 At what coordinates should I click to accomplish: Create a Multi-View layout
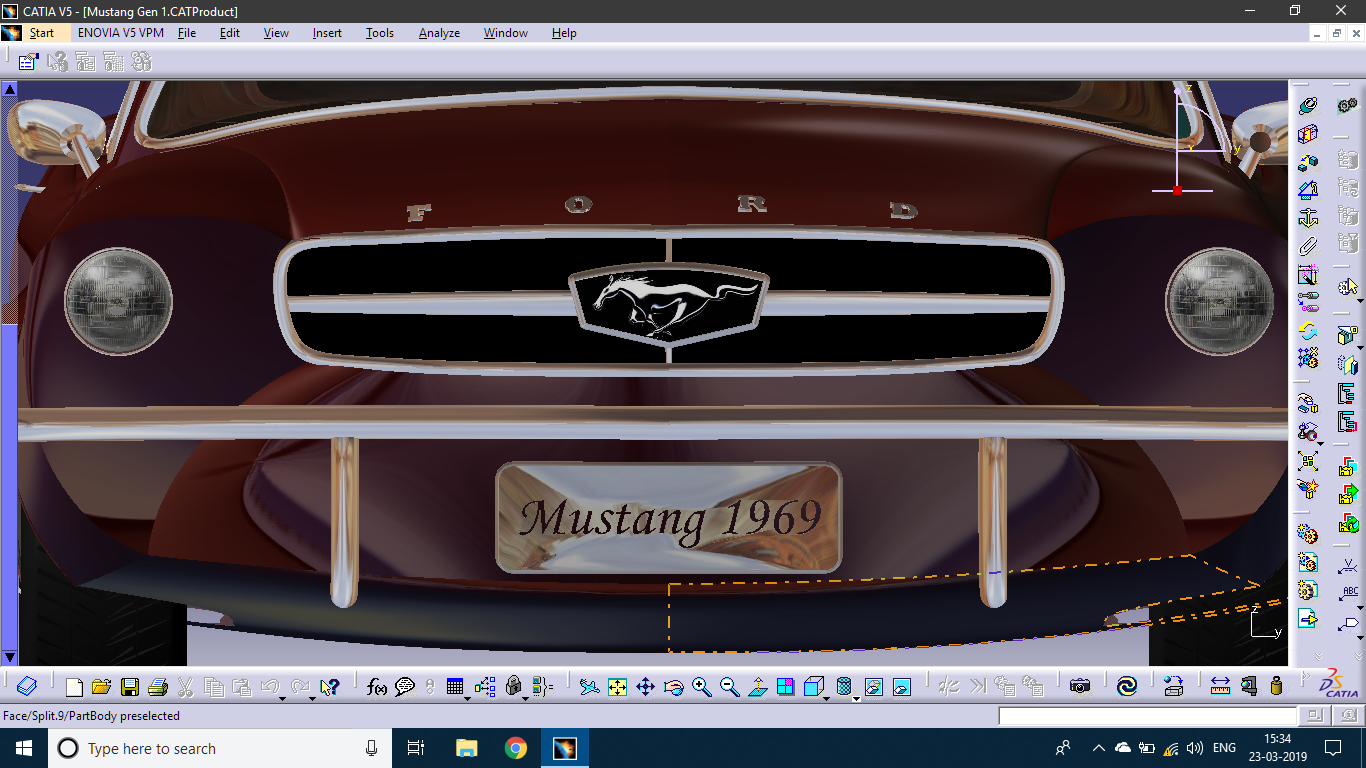pos(786,687)
